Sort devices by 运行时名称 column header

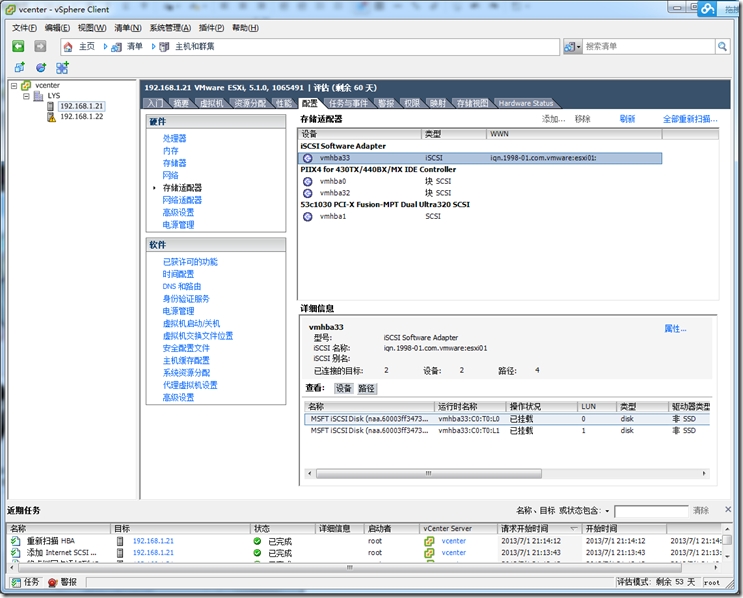[470, 407]
